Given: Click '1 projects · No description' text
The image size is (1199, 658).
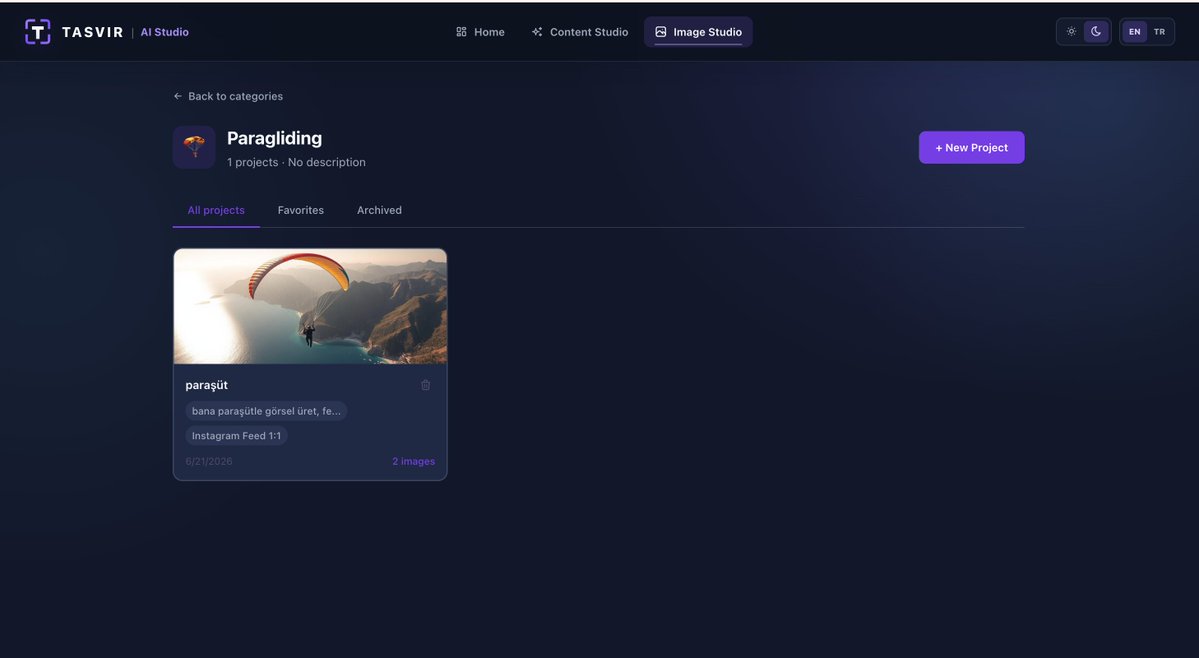Looking at the screenshot, I should (x=296, y=162).
